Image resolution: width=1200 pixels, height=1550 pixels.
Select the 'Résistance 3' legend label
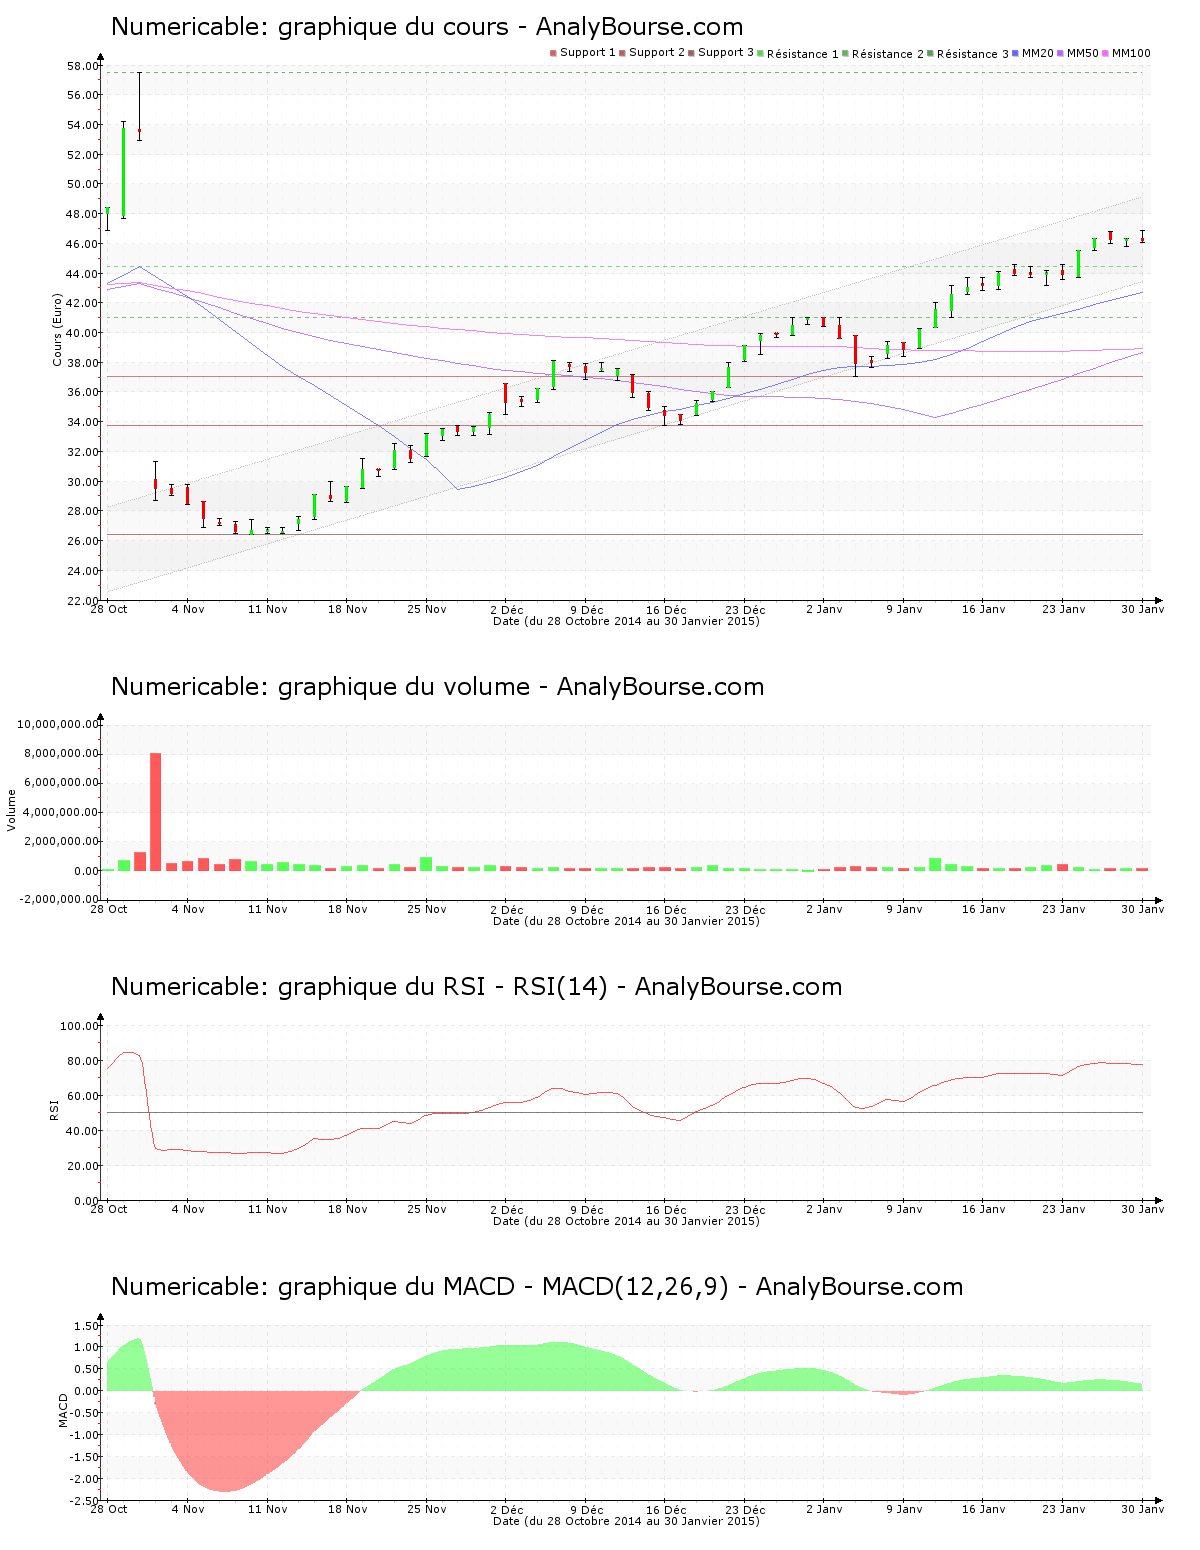[x=973, y=54]
